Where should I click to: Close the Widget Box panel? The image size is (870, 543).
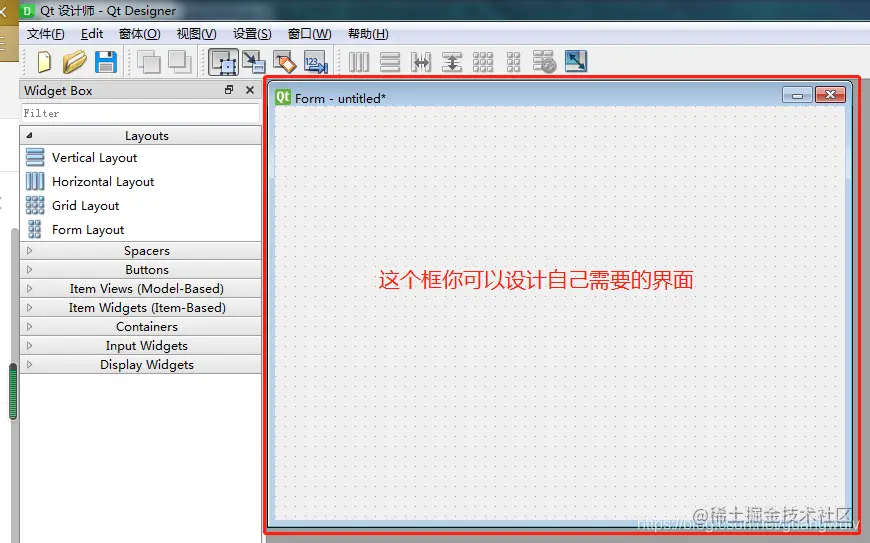tap(250, 90)
